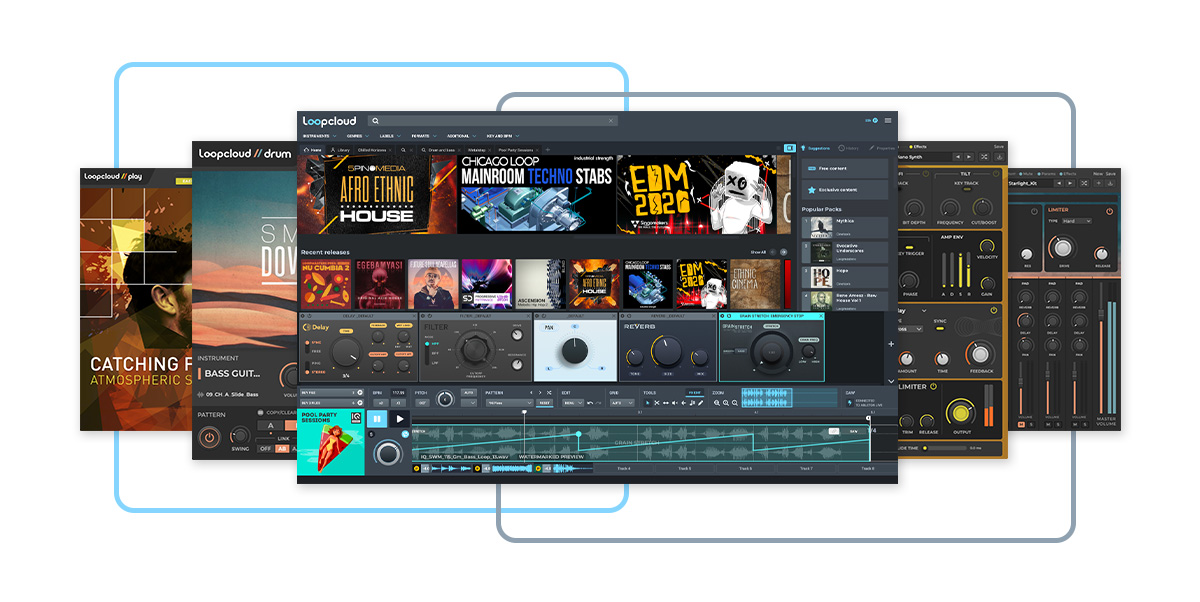Expand the Additional filter dropdown
The image size is (1200, 602).
(462, 136)
